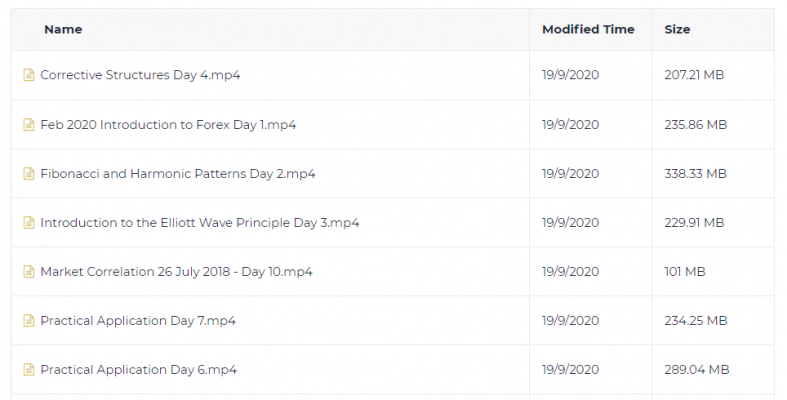787x400 pixels.
Task: Sort by the Name column header
Action: pyautogui.click(x=63, y=29)
